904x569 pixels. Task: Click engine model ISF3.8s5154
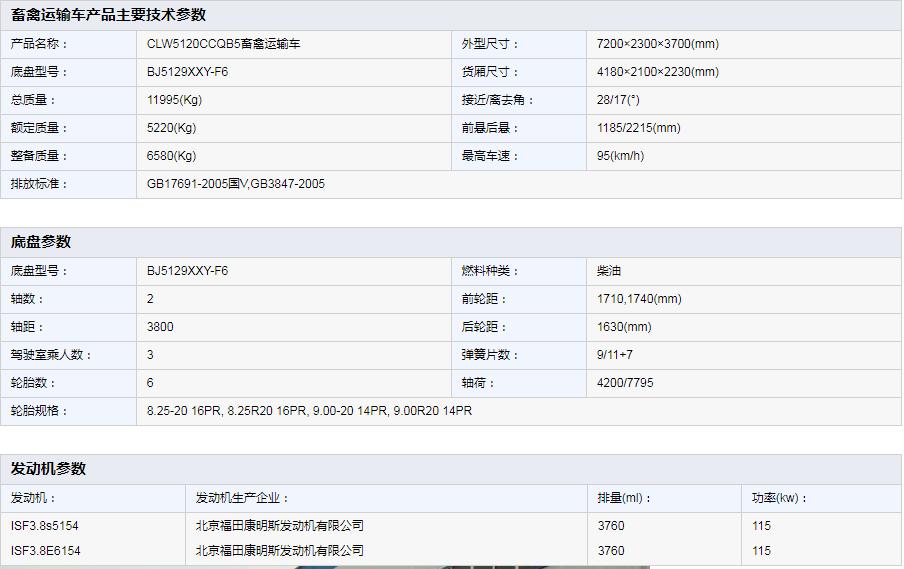point(45,526)
